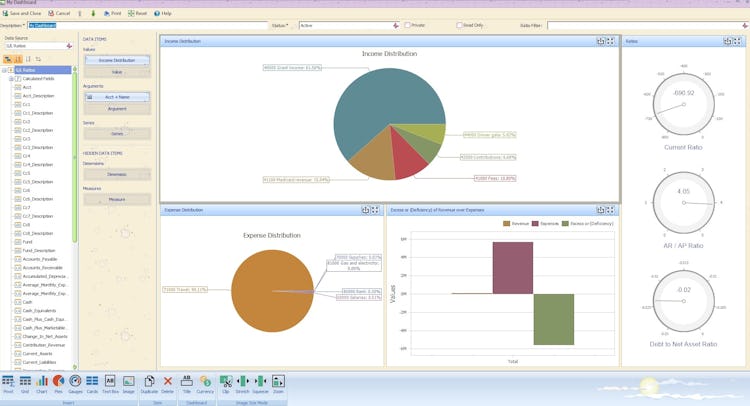Insert an Image dashboard item

tap(129, 384)
